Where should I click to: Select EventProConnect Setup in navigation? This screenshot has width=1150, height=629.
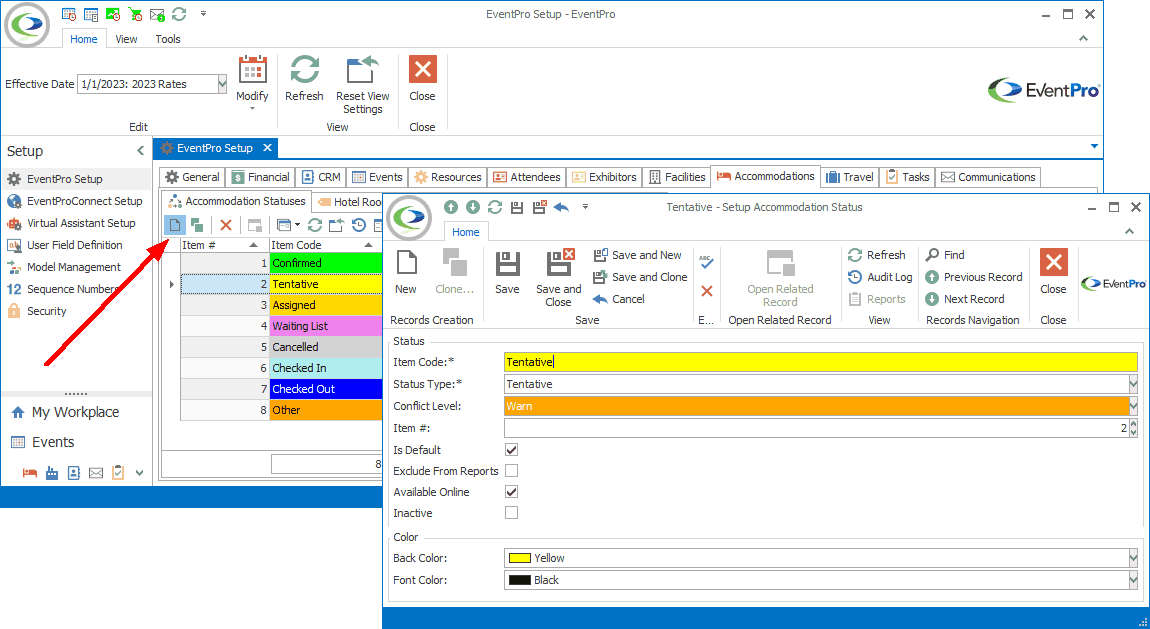pos(76,201)
